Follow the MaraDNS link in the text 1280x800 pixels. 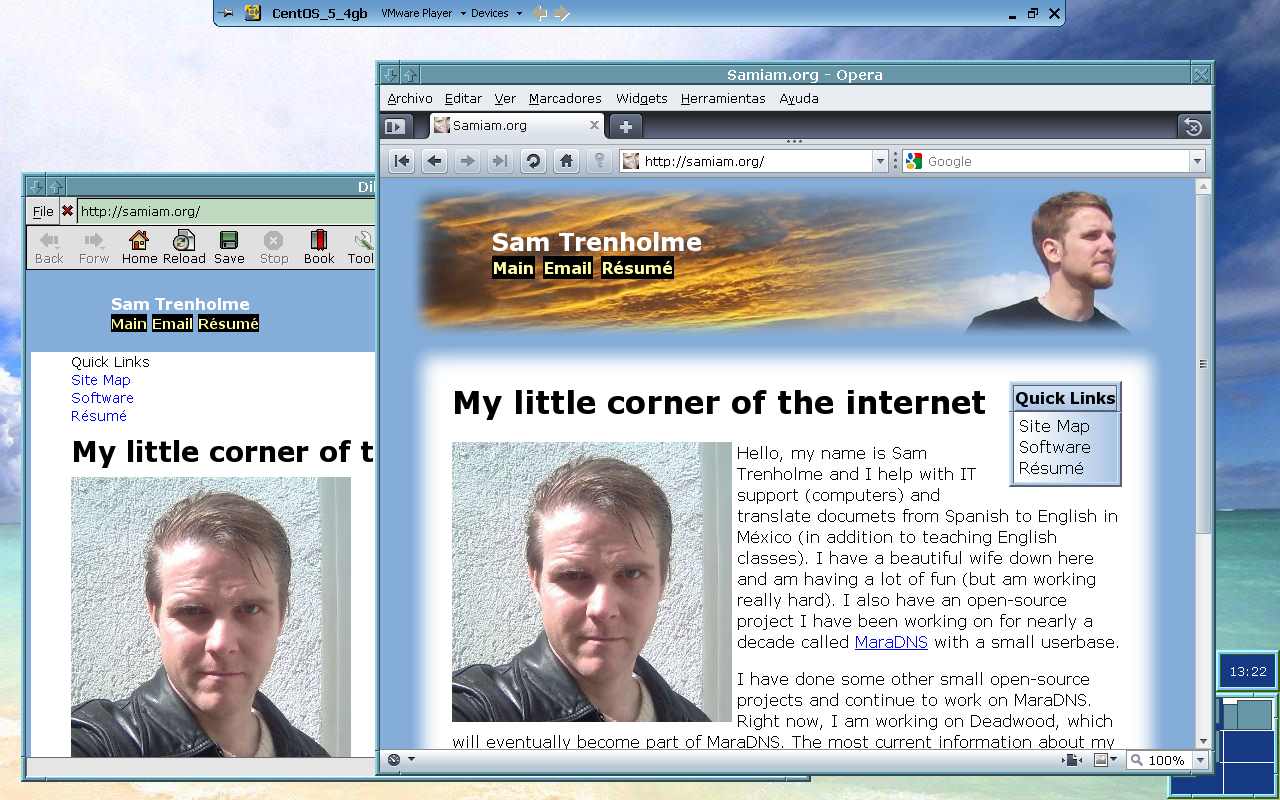point(891,642)
